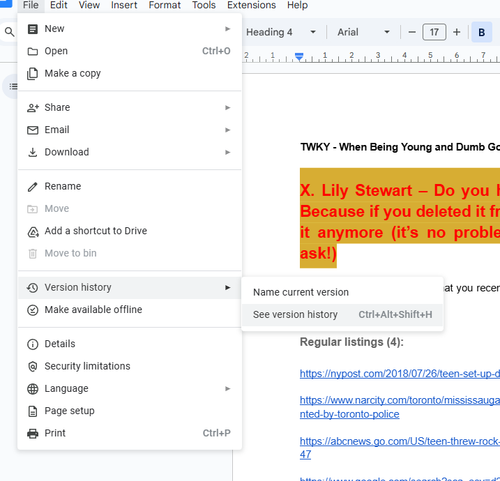Open the nypost.com article link

(x=400, y=374)
